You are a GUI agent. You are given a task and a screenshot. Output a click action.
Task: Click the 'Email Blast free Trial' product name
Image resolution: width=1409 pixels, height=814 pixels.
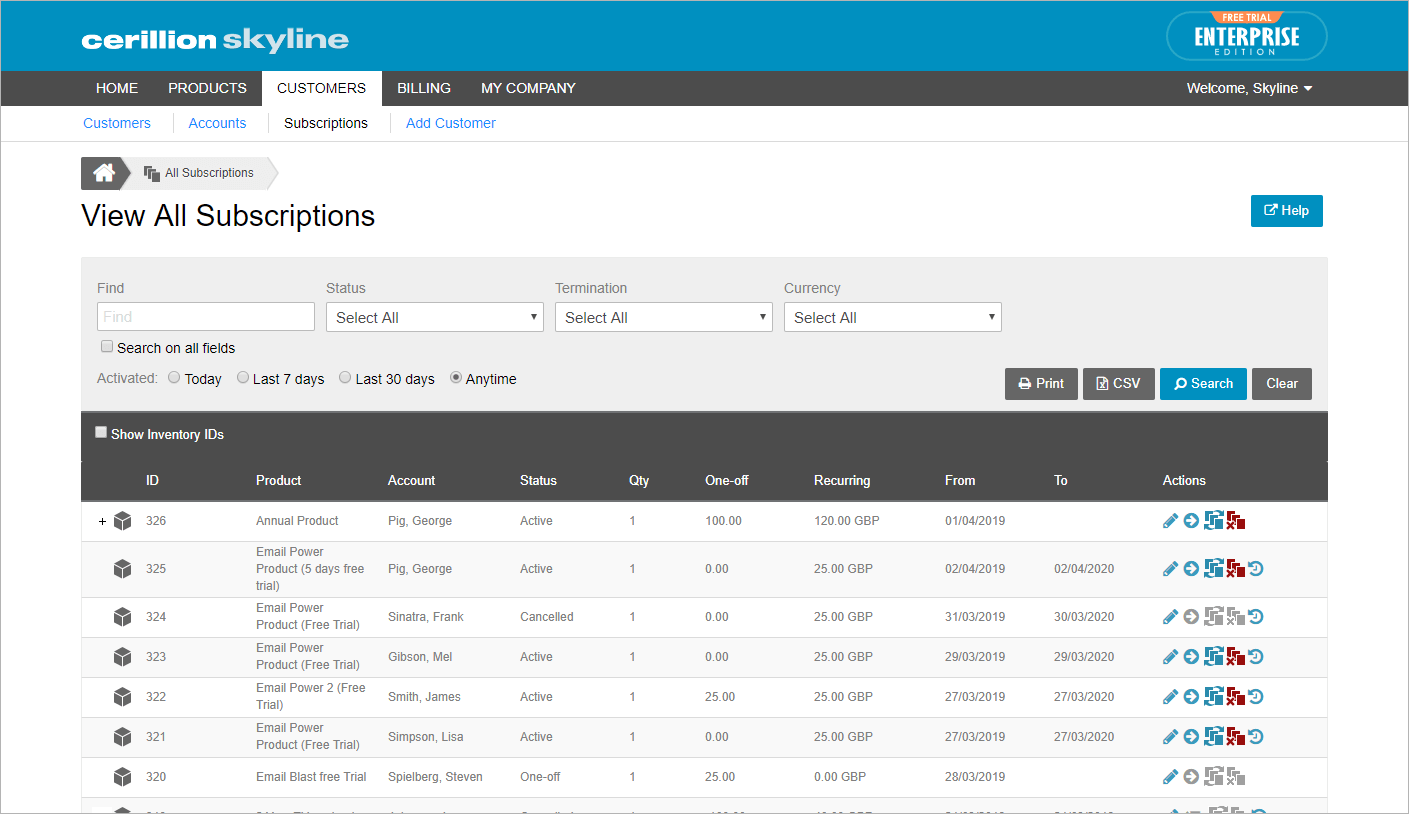tap(311, 777)
